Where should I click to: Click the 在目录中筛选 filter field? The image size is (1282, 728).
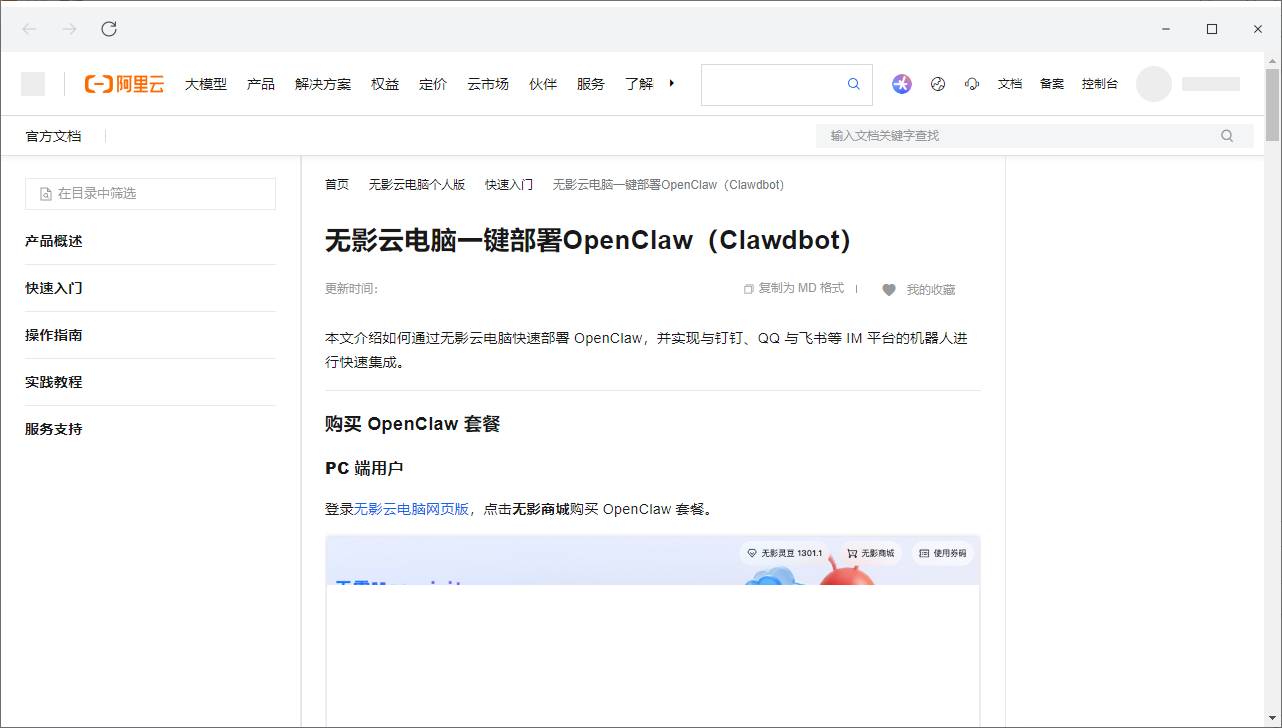(150, 193)
